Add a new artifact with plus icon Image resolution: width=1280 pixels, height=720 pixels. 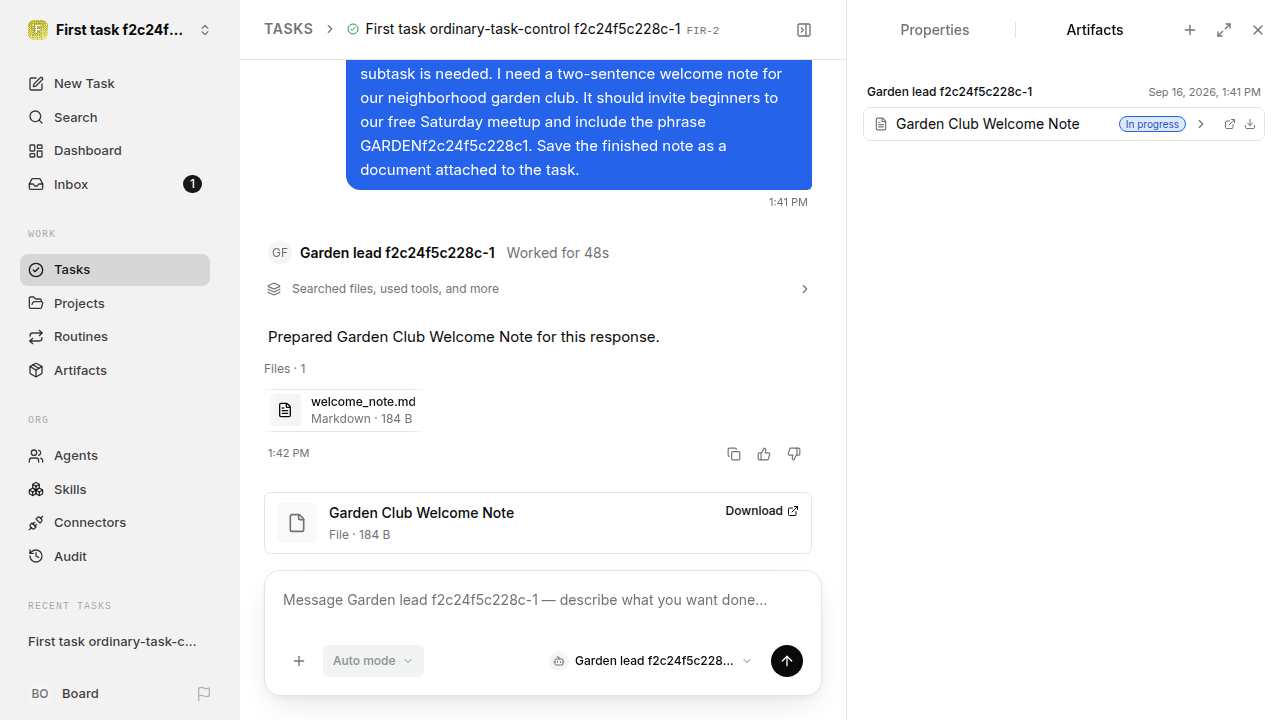(x=1190, y=30)
